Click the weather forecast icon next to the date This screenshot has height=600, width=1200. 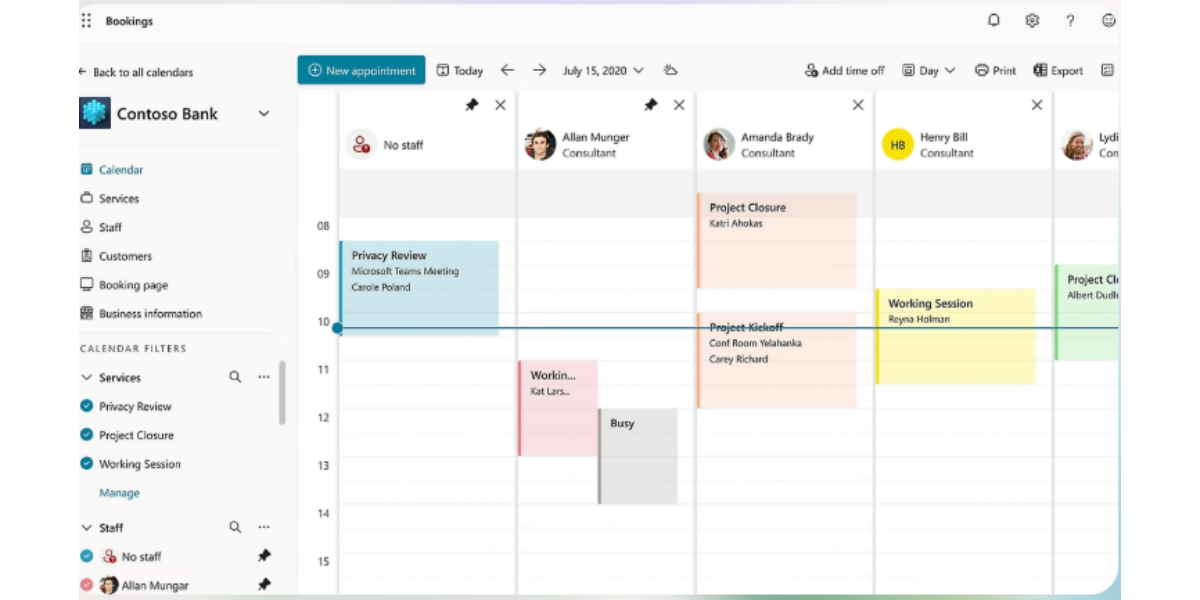[x=670, y=70]
